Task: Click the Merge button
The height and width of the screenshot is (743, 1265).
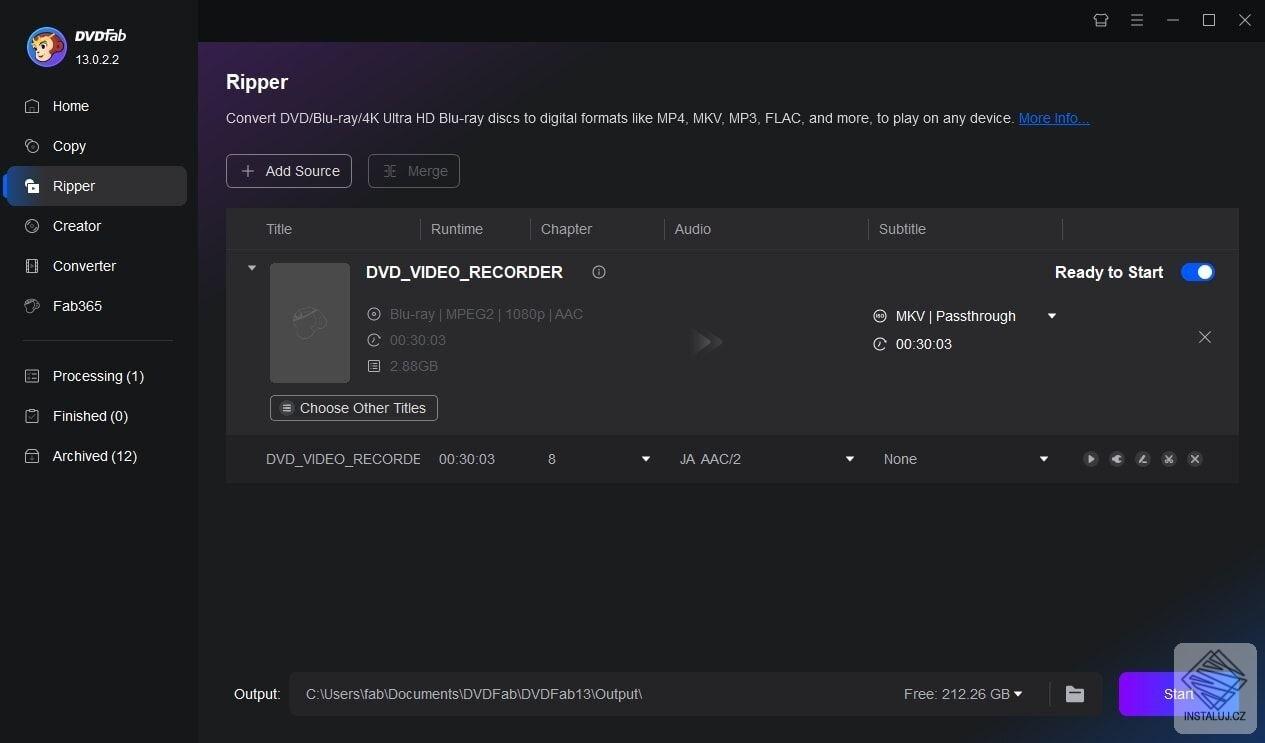Action: pos(414,171)
